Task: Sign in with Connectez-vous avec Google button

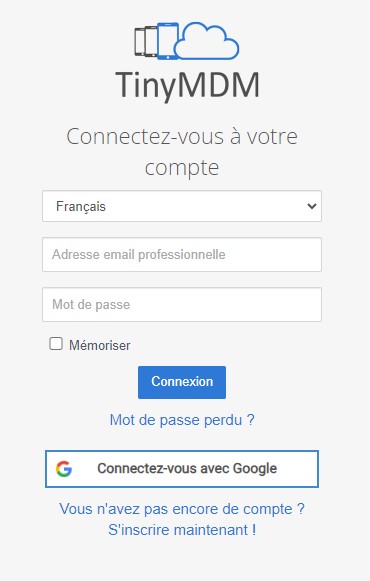Action: pos(182,469)
